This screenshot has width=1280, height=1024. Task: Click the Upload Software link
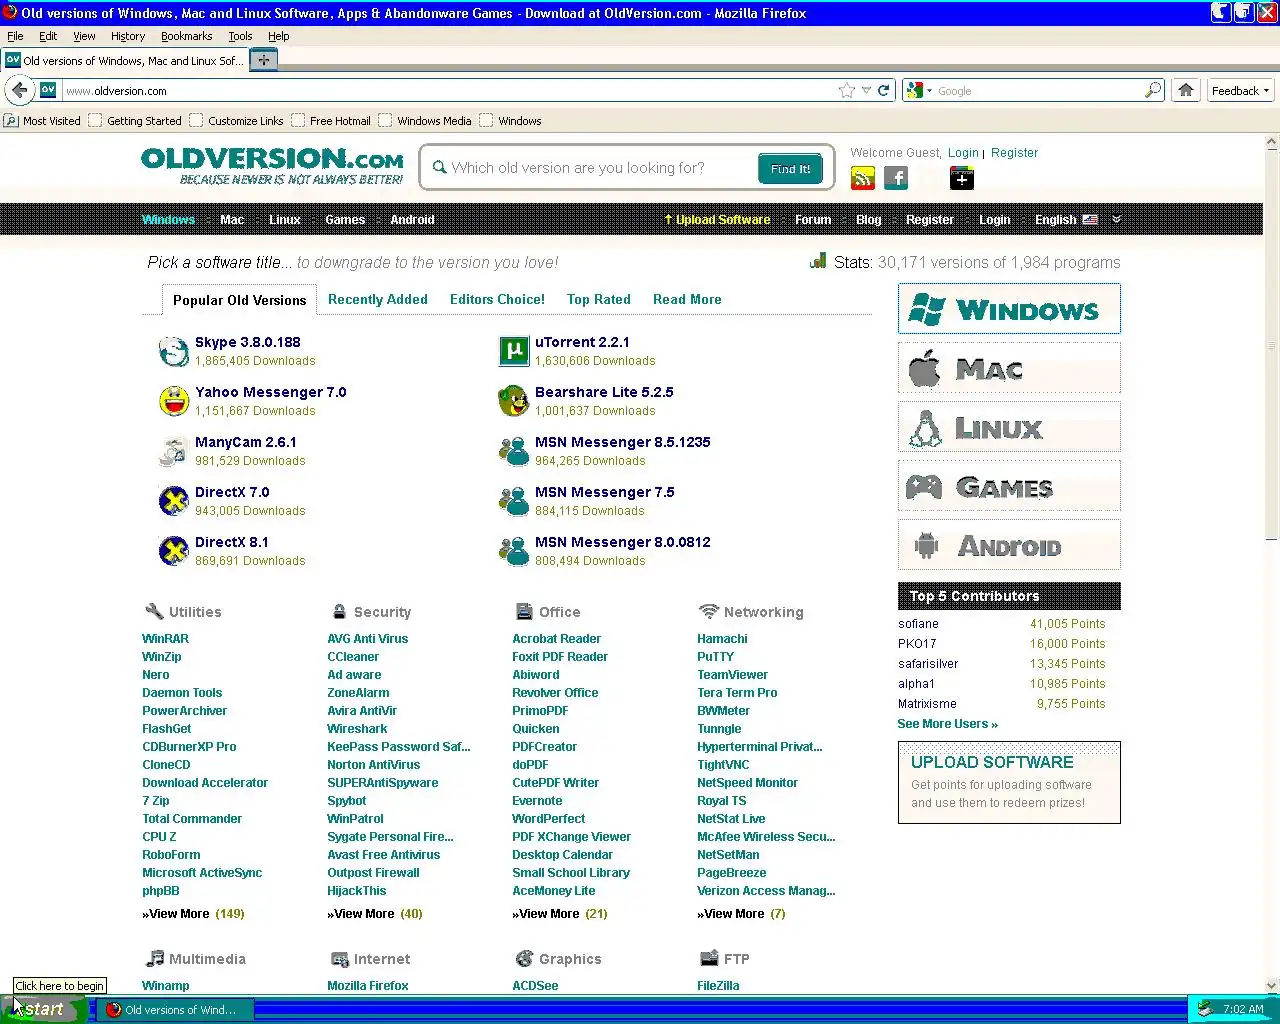[717, 219]
